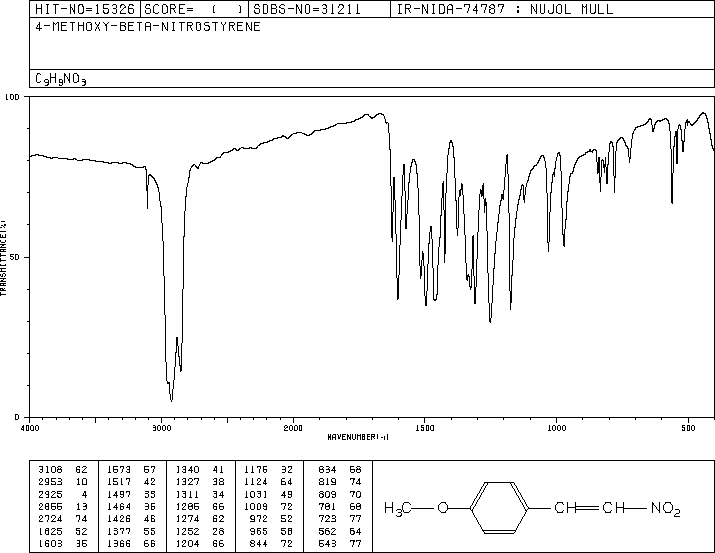
Task: Select peak table row 965 58
Action: pyautogui.click(x=271, y=531)
